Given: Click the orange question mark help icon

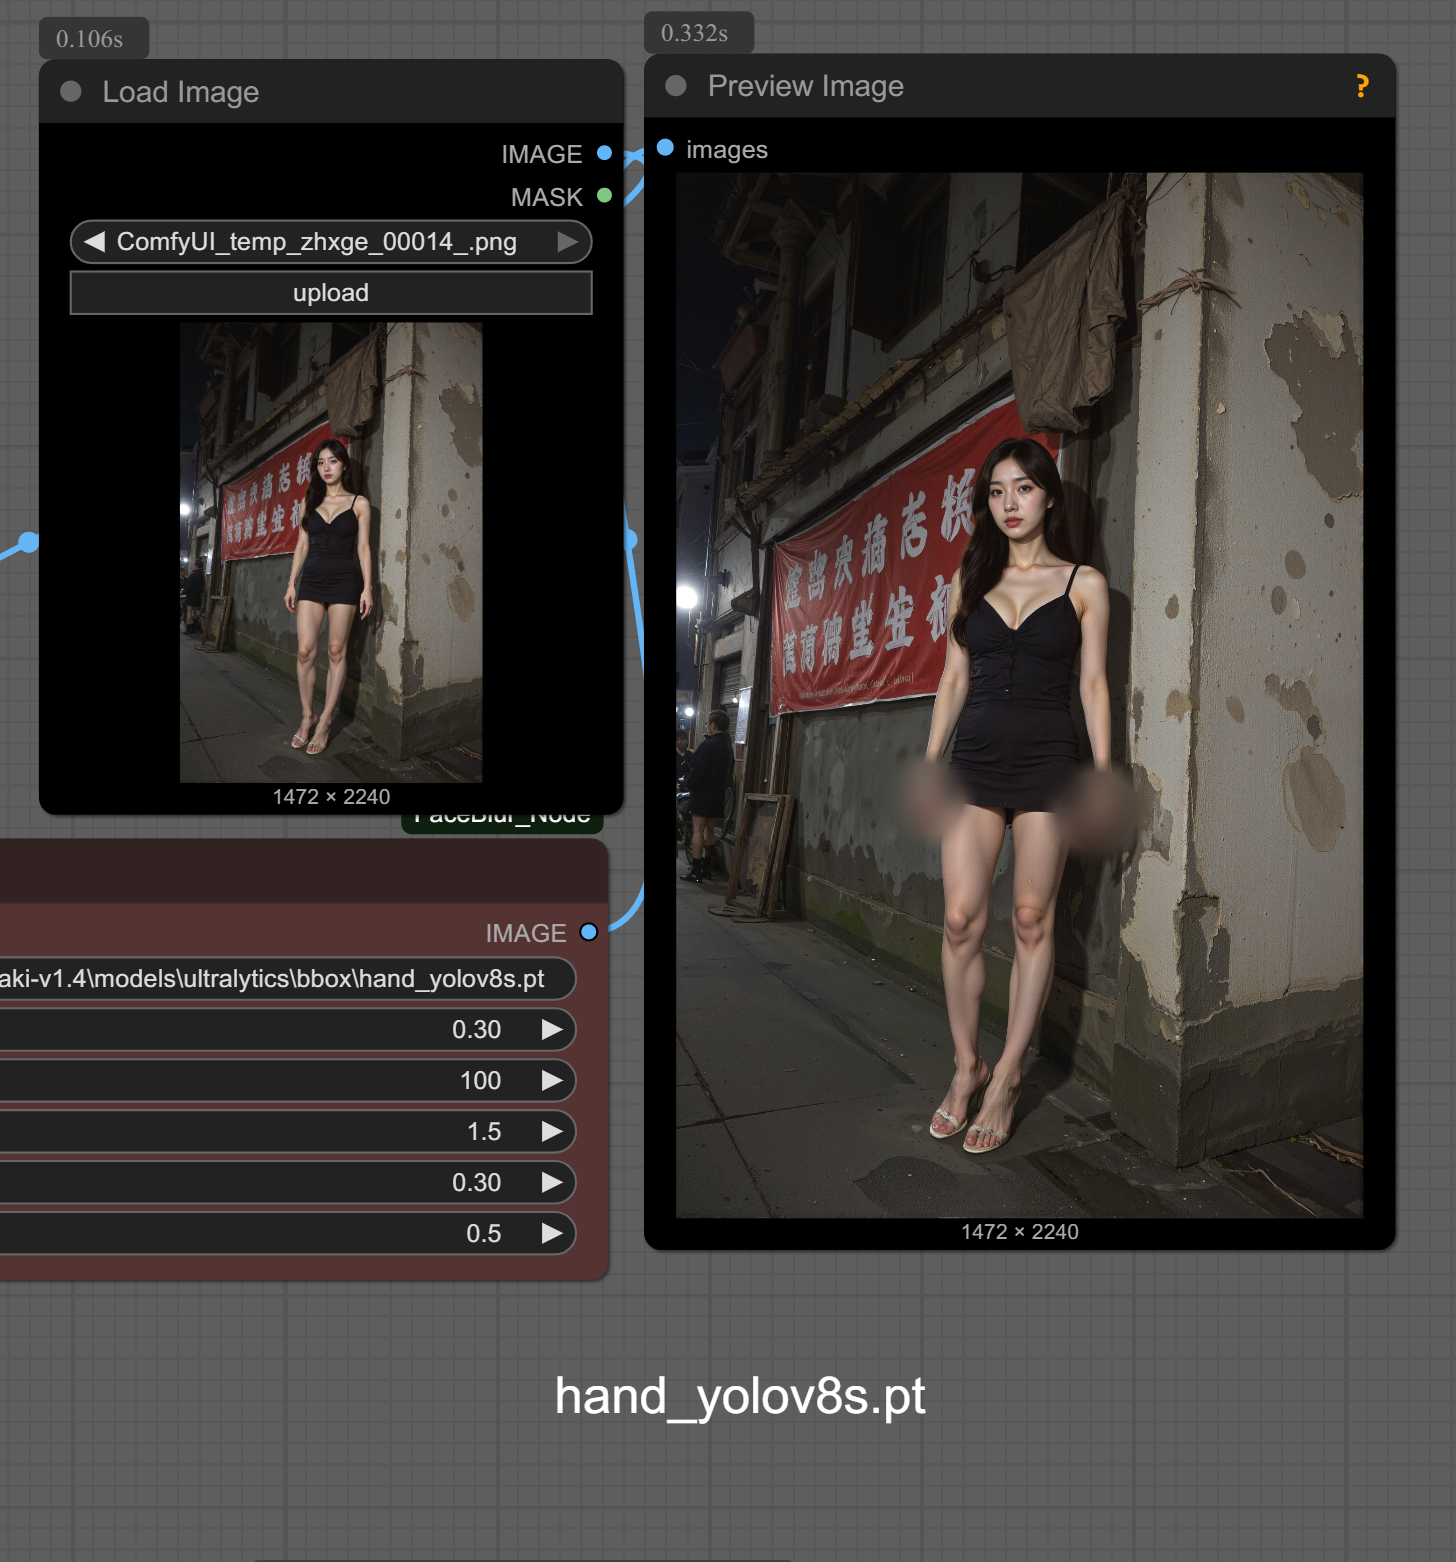Looking at the screenshot, I should [1361, 86].
